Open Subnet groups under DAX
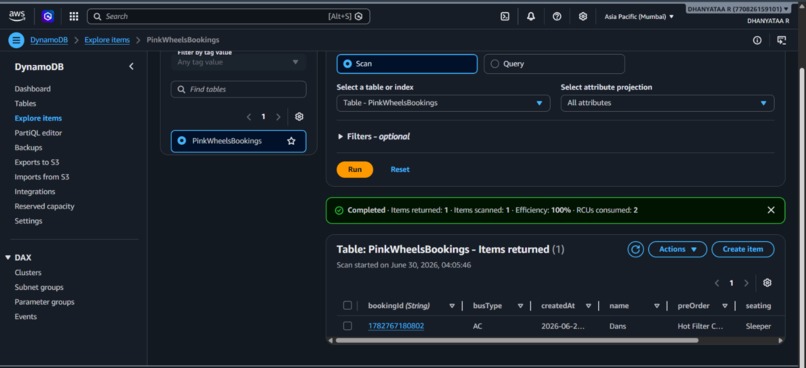Screen dimensions: 806x368 coord(39,287)
